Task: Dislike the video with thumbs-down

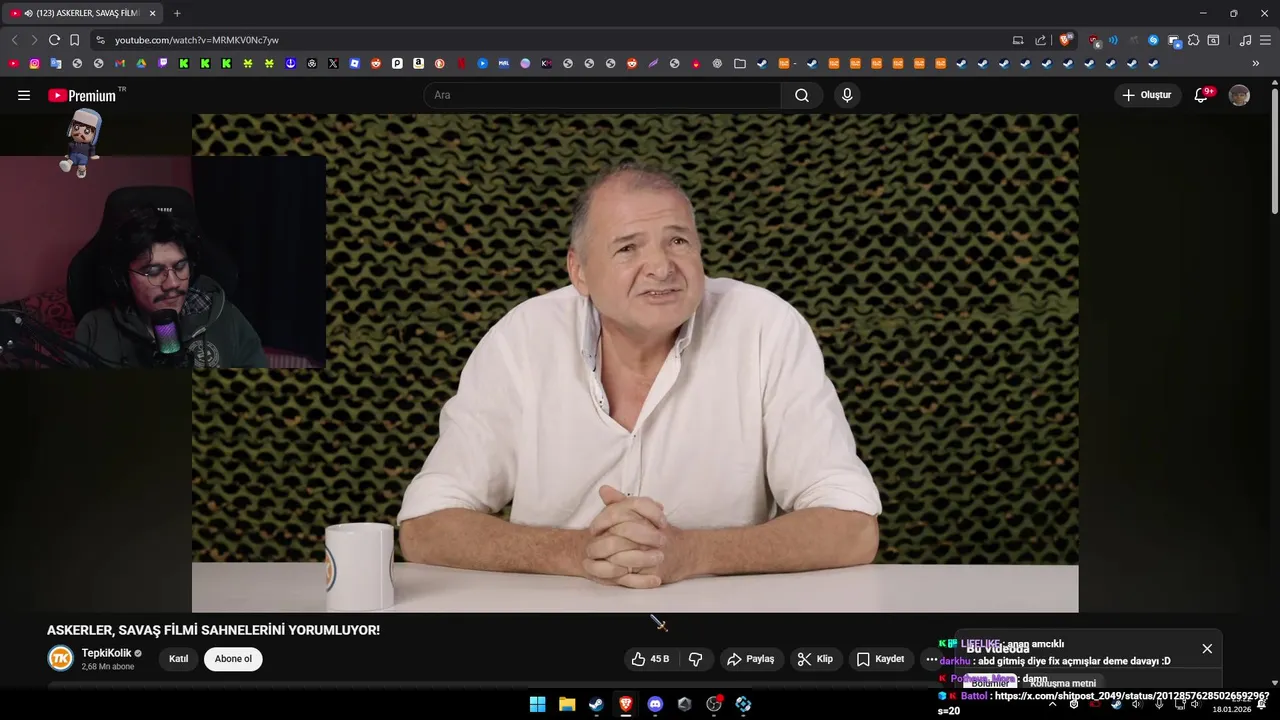Action: [x=695, y=659]
